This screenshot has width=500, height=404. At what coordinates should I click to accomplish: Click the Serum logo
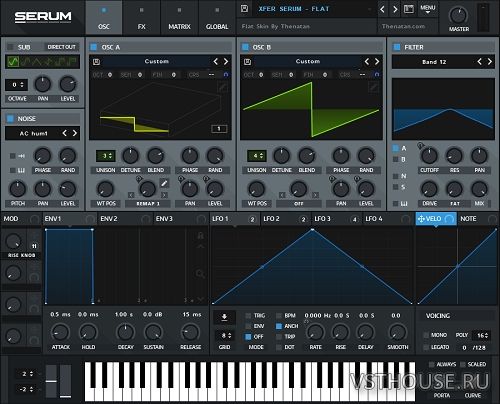coord(43,17)
